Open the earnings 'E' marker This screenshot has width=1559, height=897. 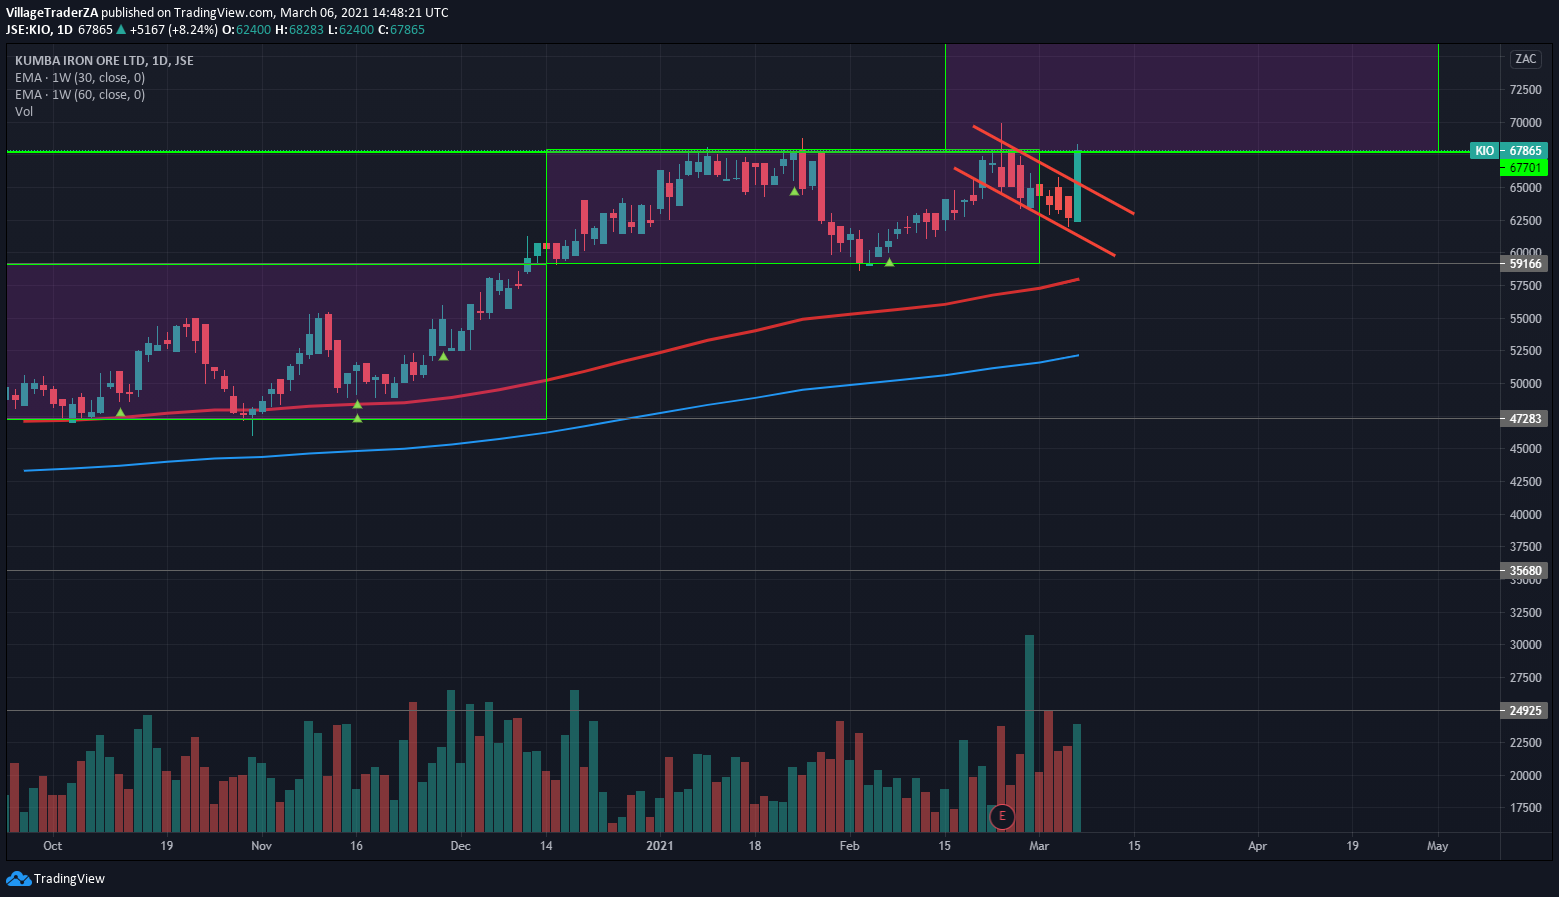pos(1001,816)
